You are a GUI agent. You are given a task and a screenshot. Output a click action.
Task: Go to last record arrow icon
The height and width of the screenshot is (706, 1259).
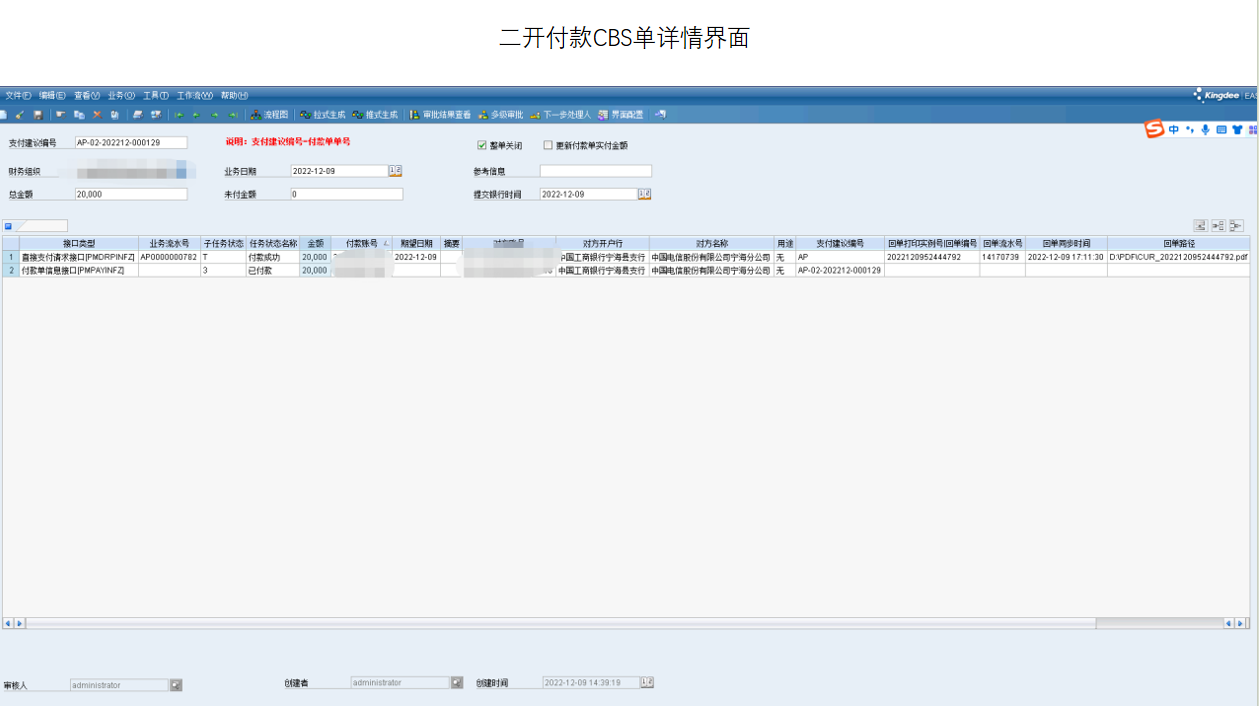(x=232, y=115)
